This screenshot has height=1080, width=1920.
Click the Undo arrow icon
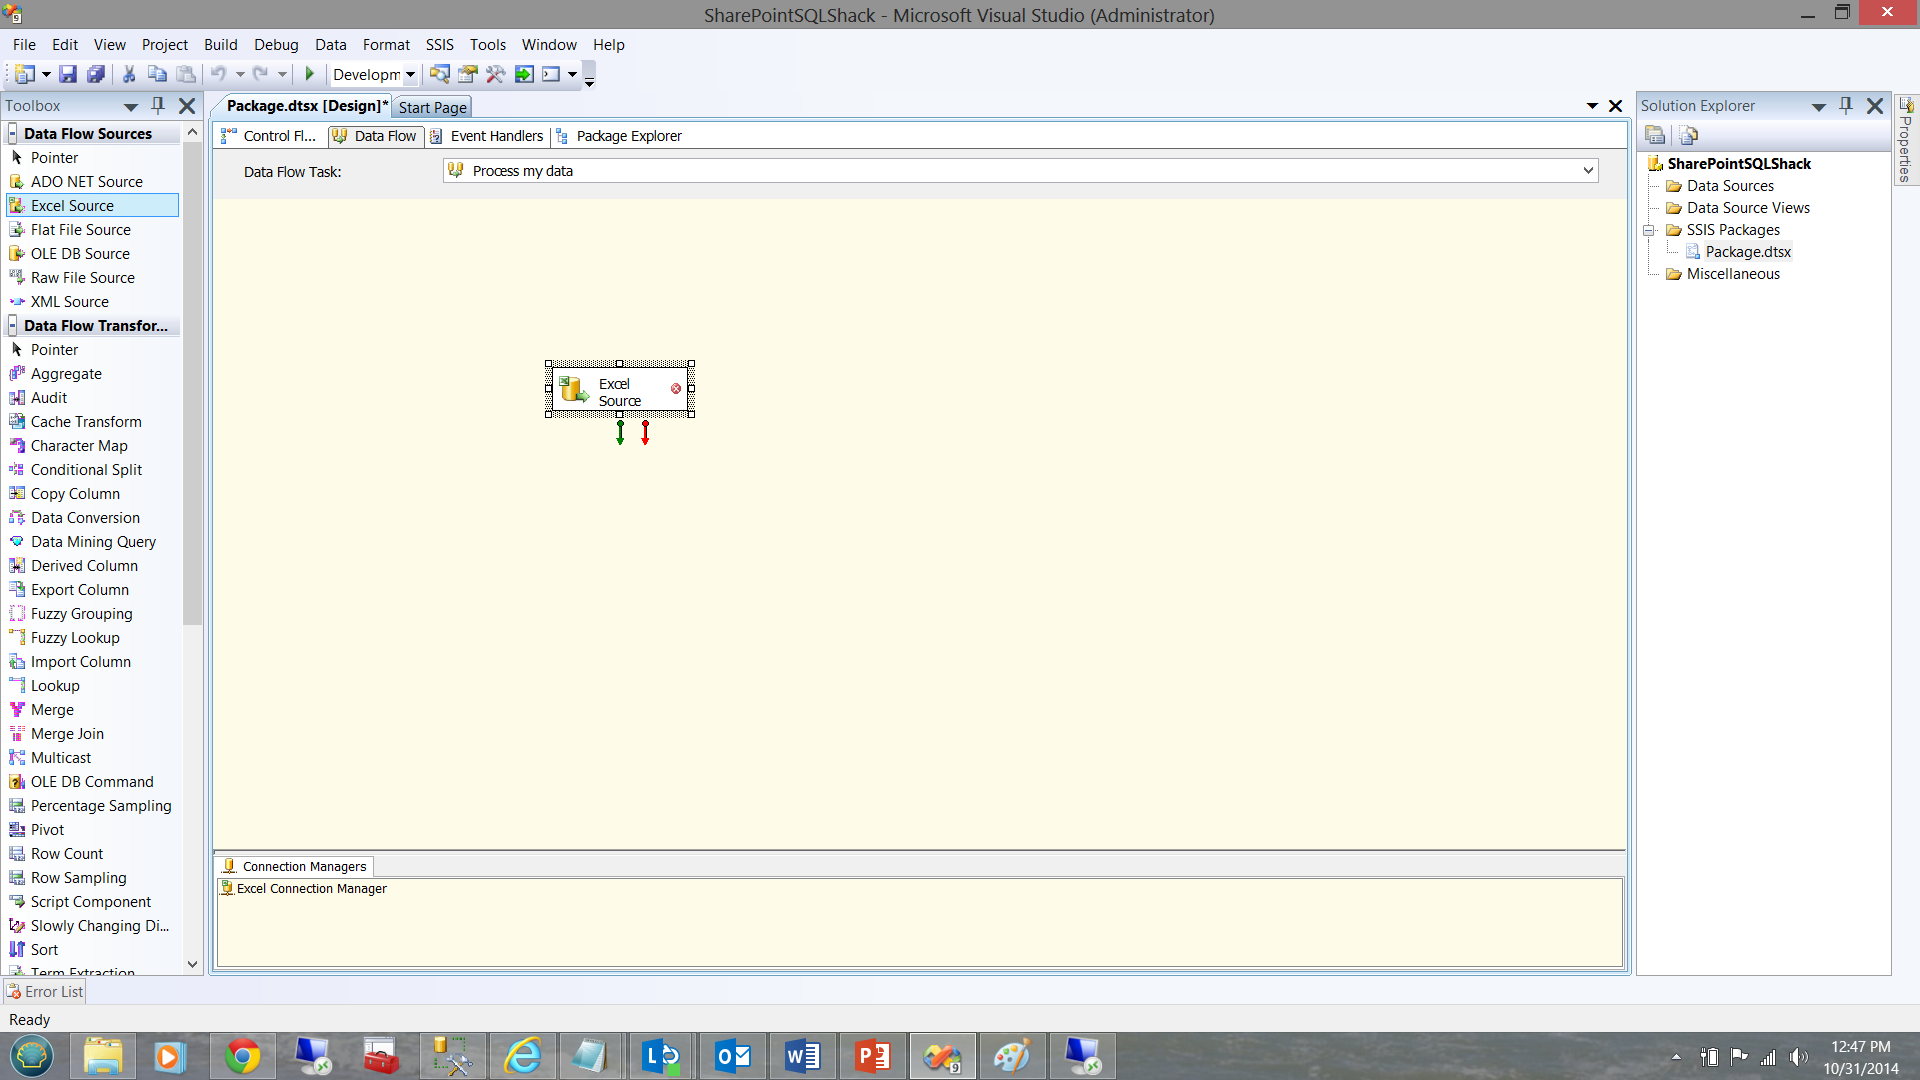coord(218,74)
